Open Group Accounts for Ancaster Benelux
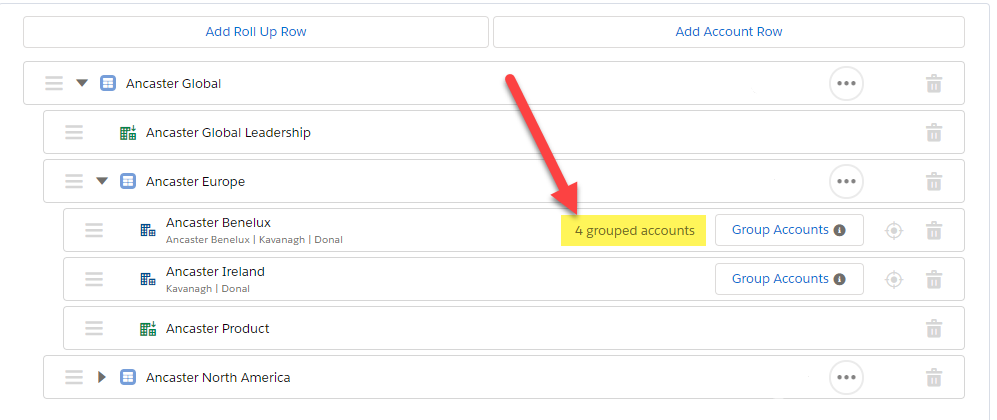Image resolution: width=997 pixels, height=420 pixels. pos(788,230)
